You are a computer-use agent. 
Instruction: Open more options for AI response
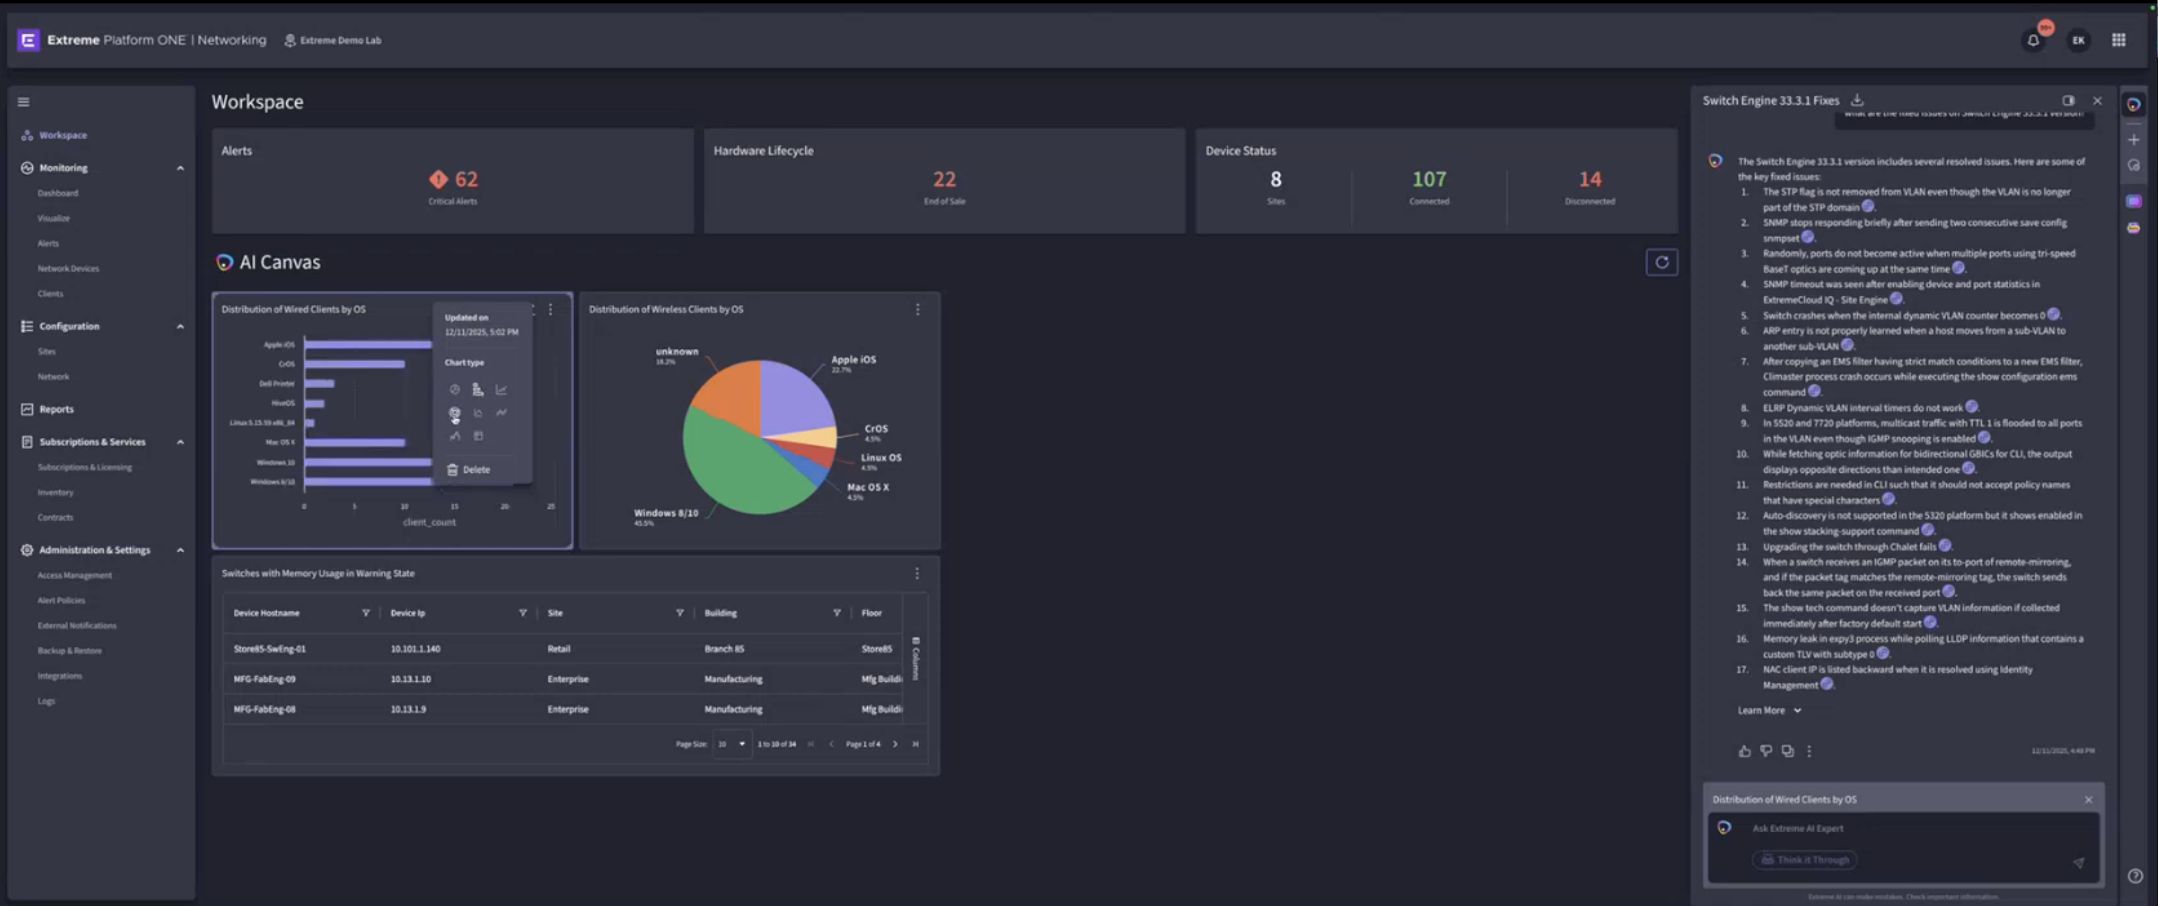tap(1809, 751)
